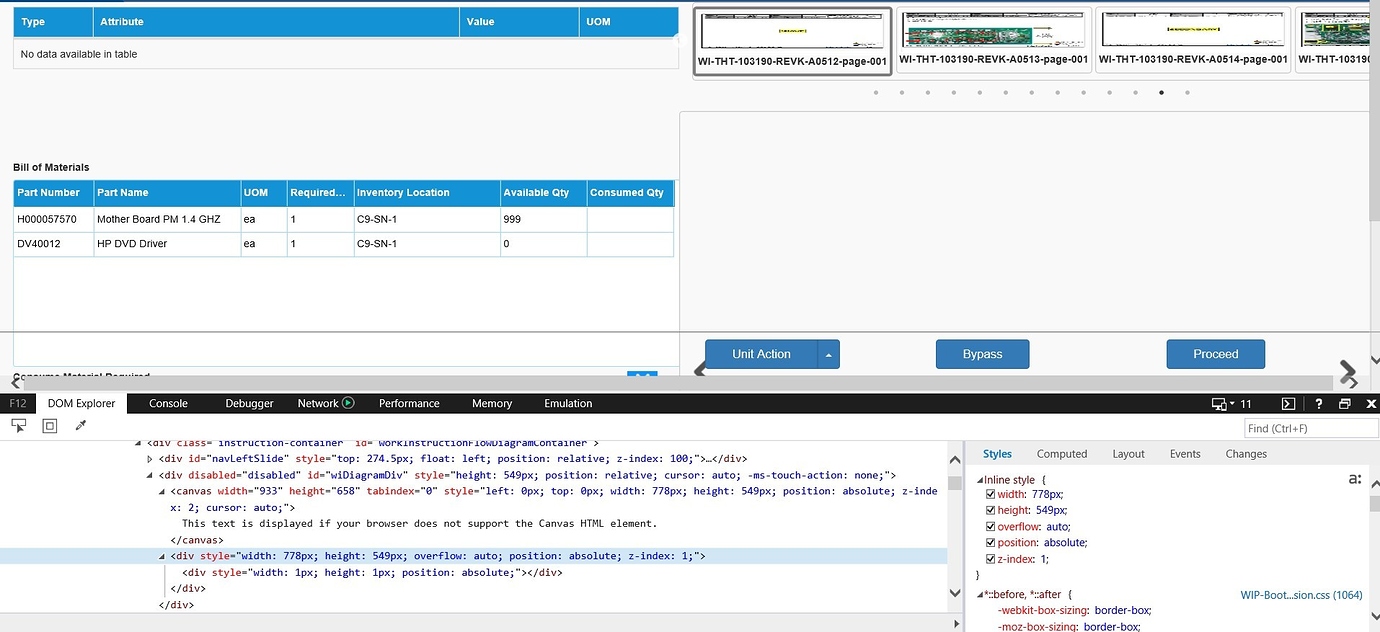Click the first carousel pagination dot

click(876, 93)
